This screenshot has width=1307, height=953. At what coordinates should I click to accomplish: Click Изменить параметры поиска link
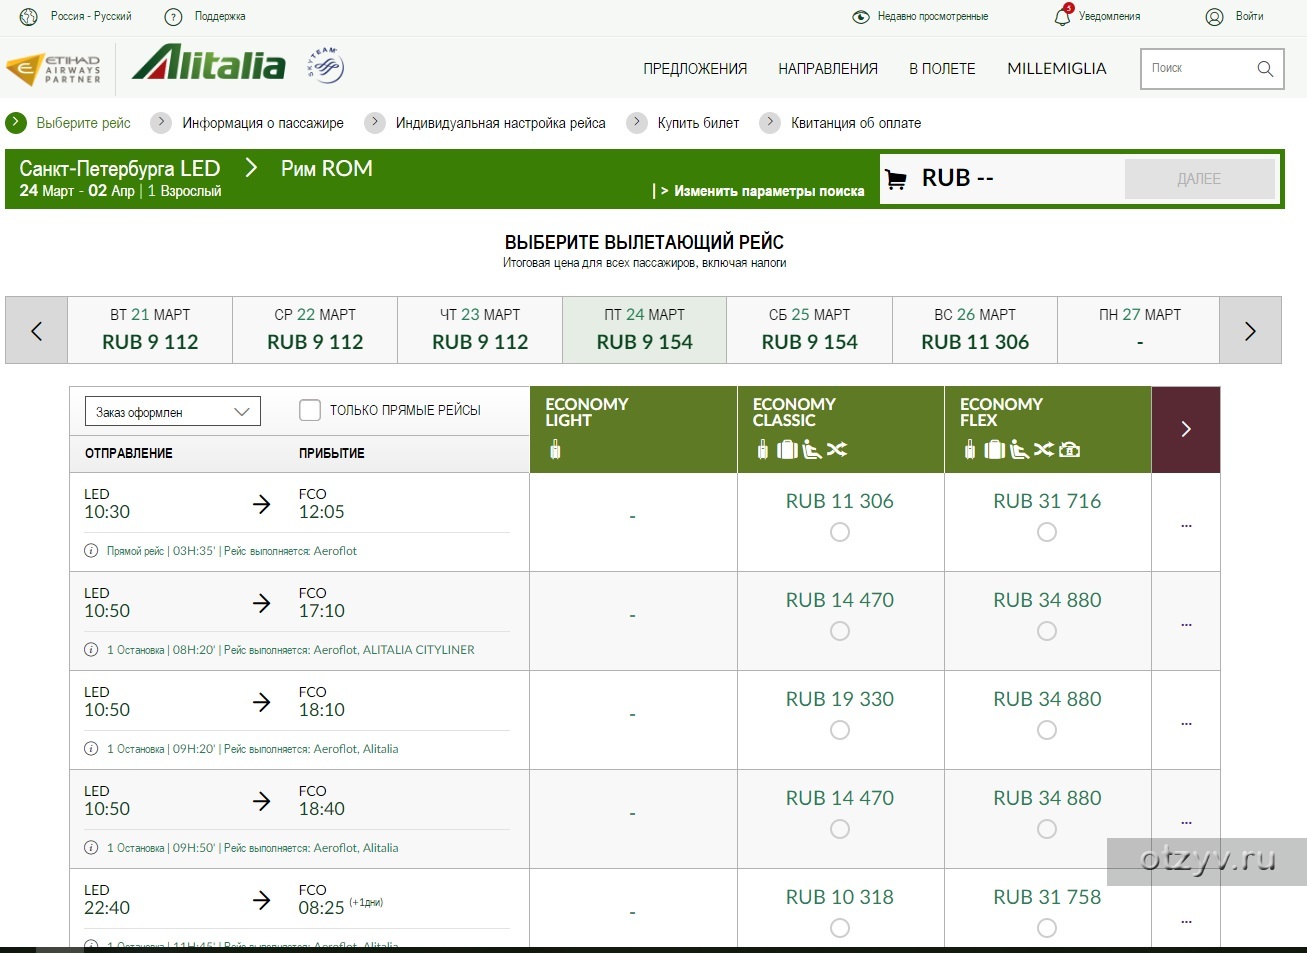(x=769, y=191)
